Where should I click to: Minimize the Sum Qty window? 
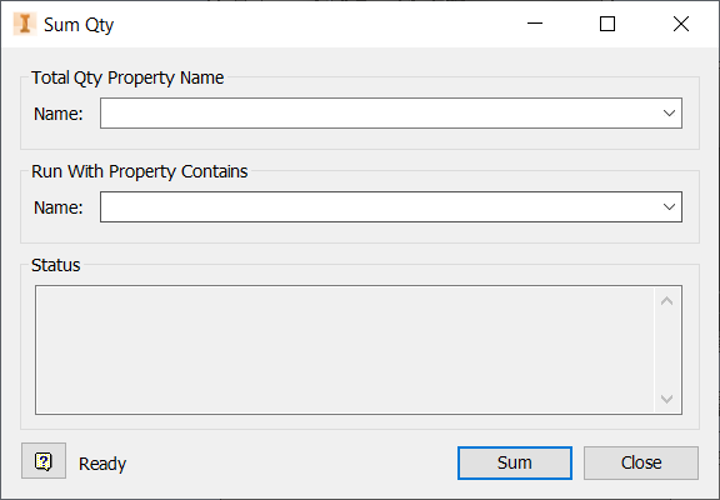(533, 24)
